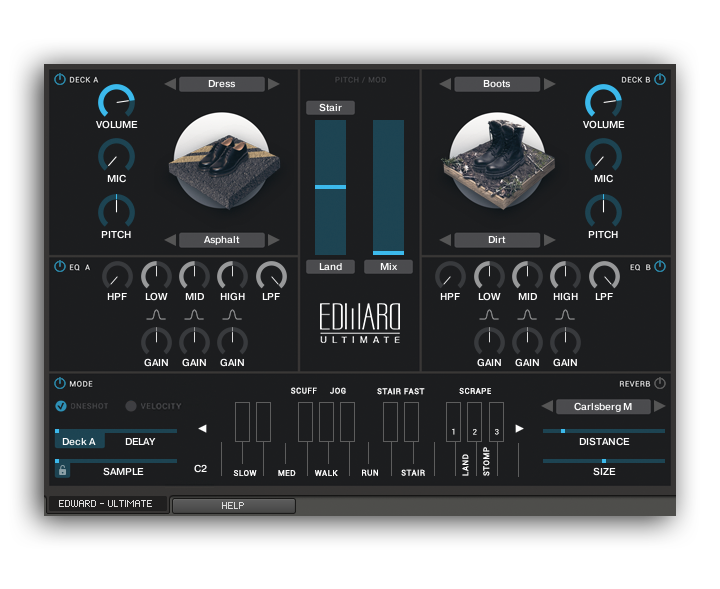
Task: Open the Help tab
Action: (233, 506)
